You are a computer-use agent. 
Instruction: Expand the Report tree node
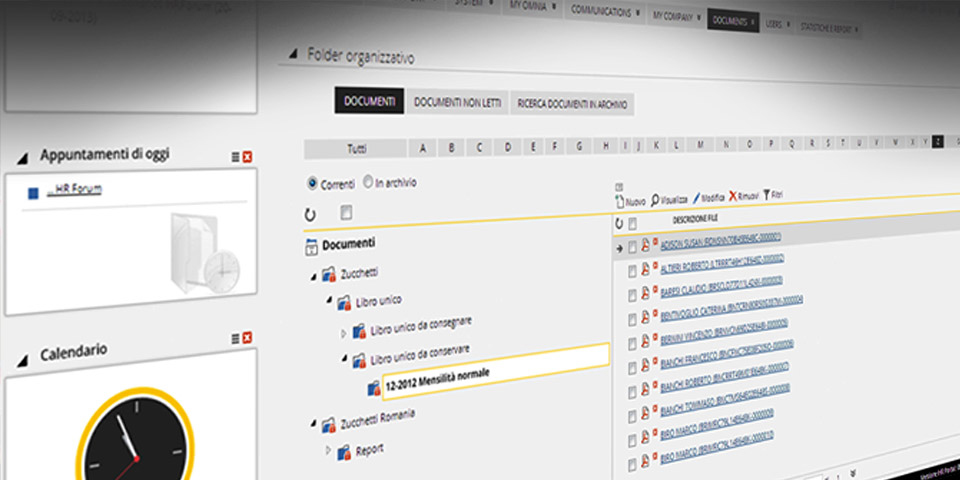pyautogui.click(x=329, y=450)
